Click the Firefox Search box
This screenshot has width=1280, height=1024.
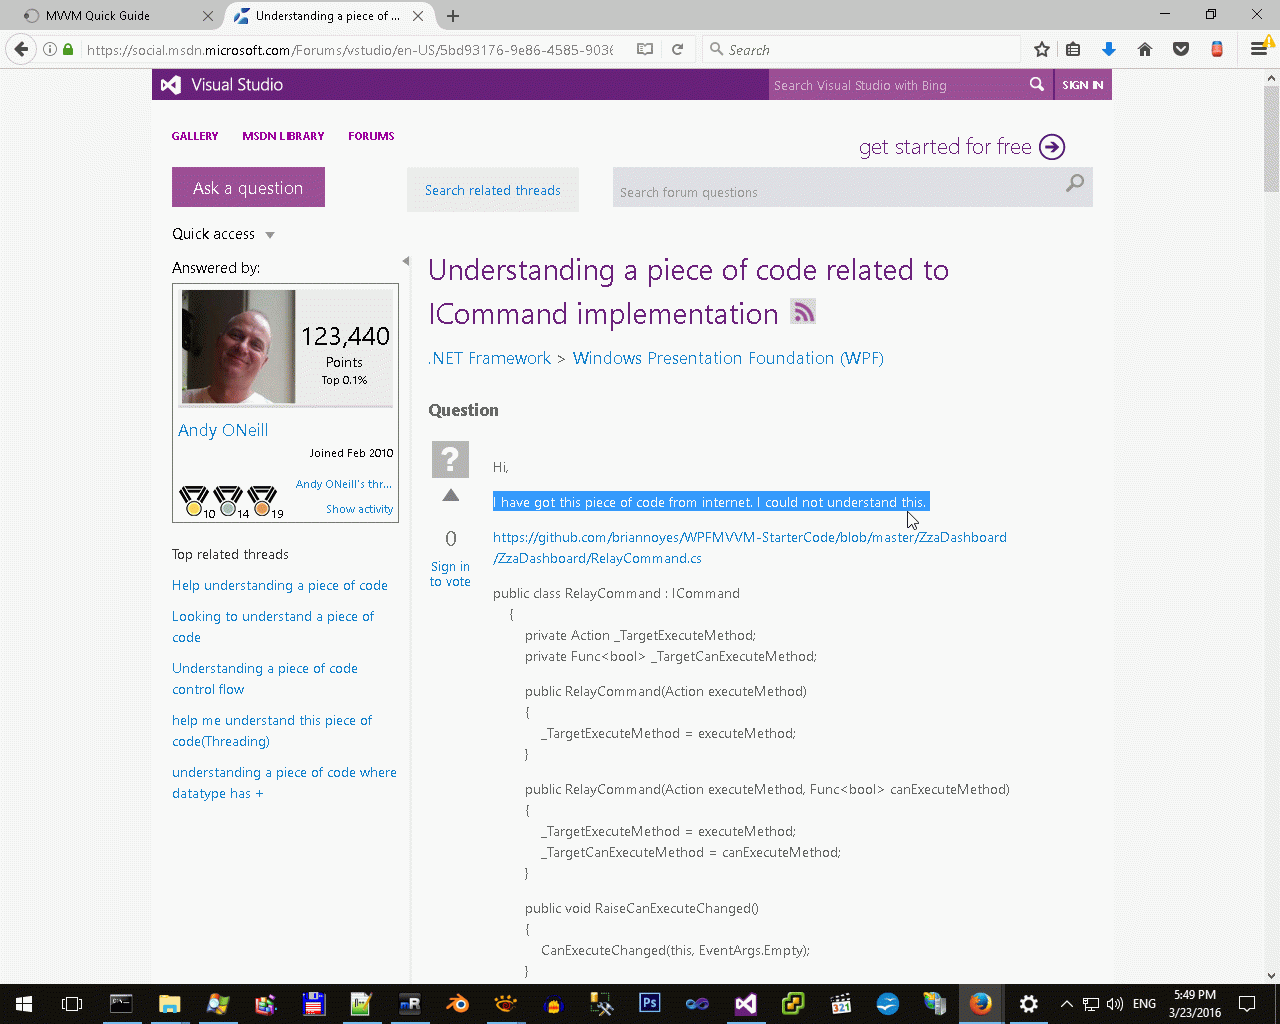[860, 49]
